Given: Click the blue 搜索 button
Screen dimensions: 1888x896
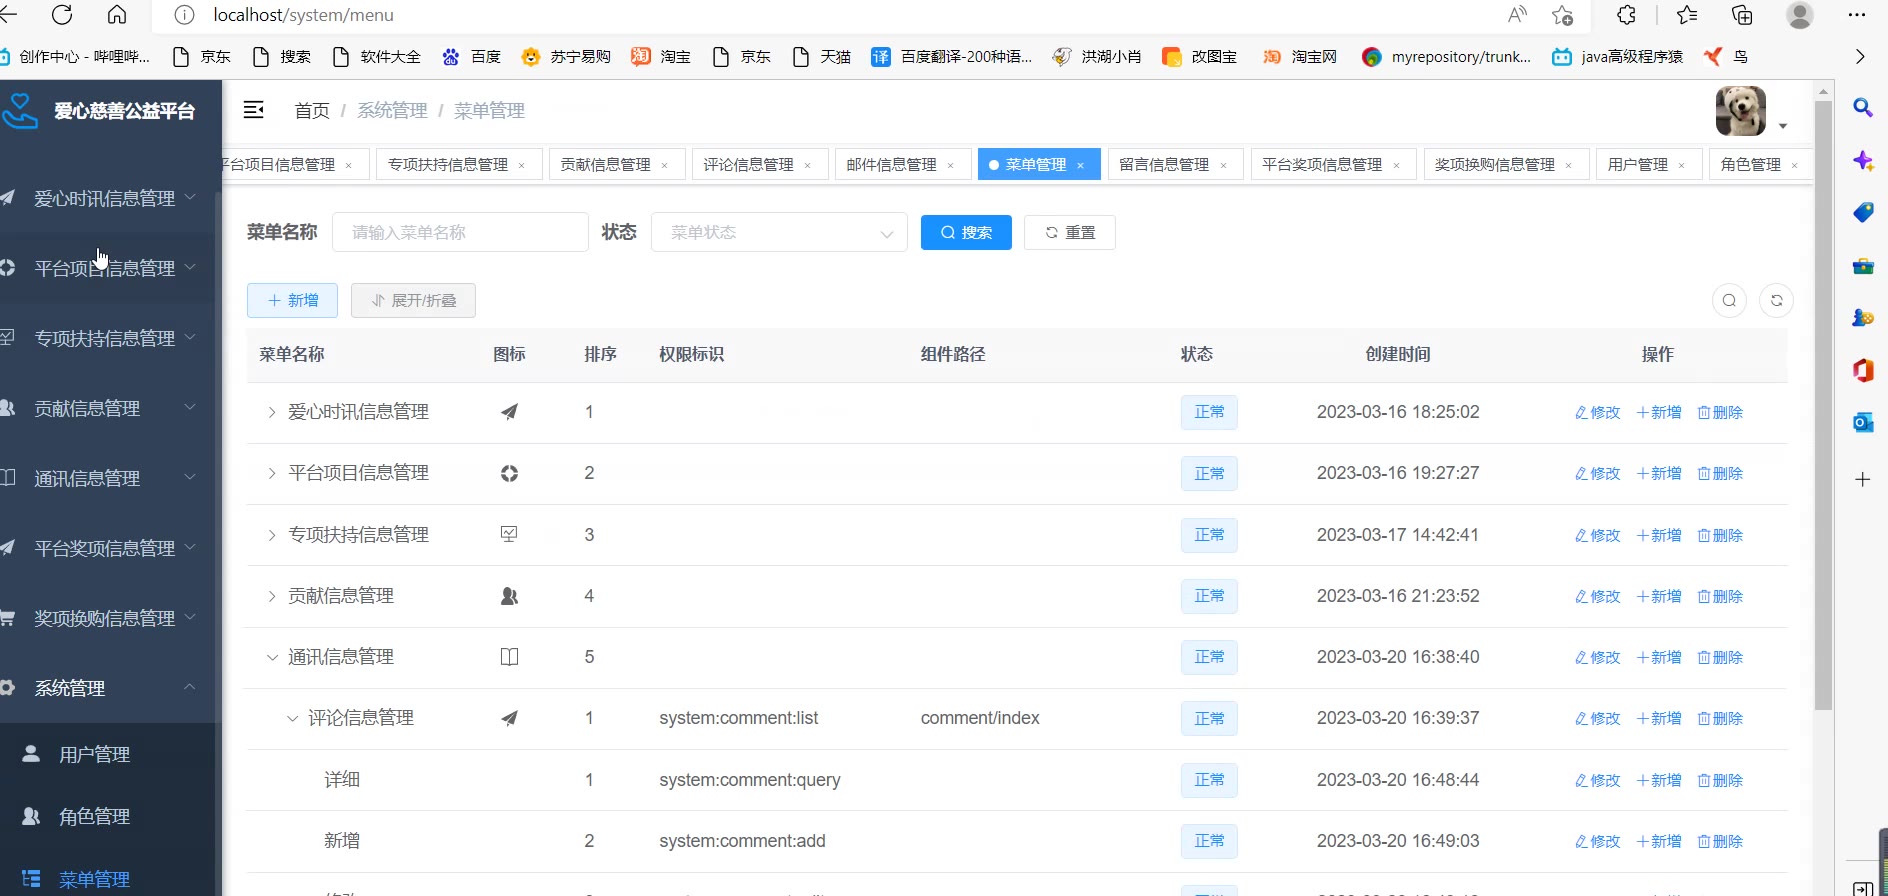Looking at the screenshot, I should [966, 232].
